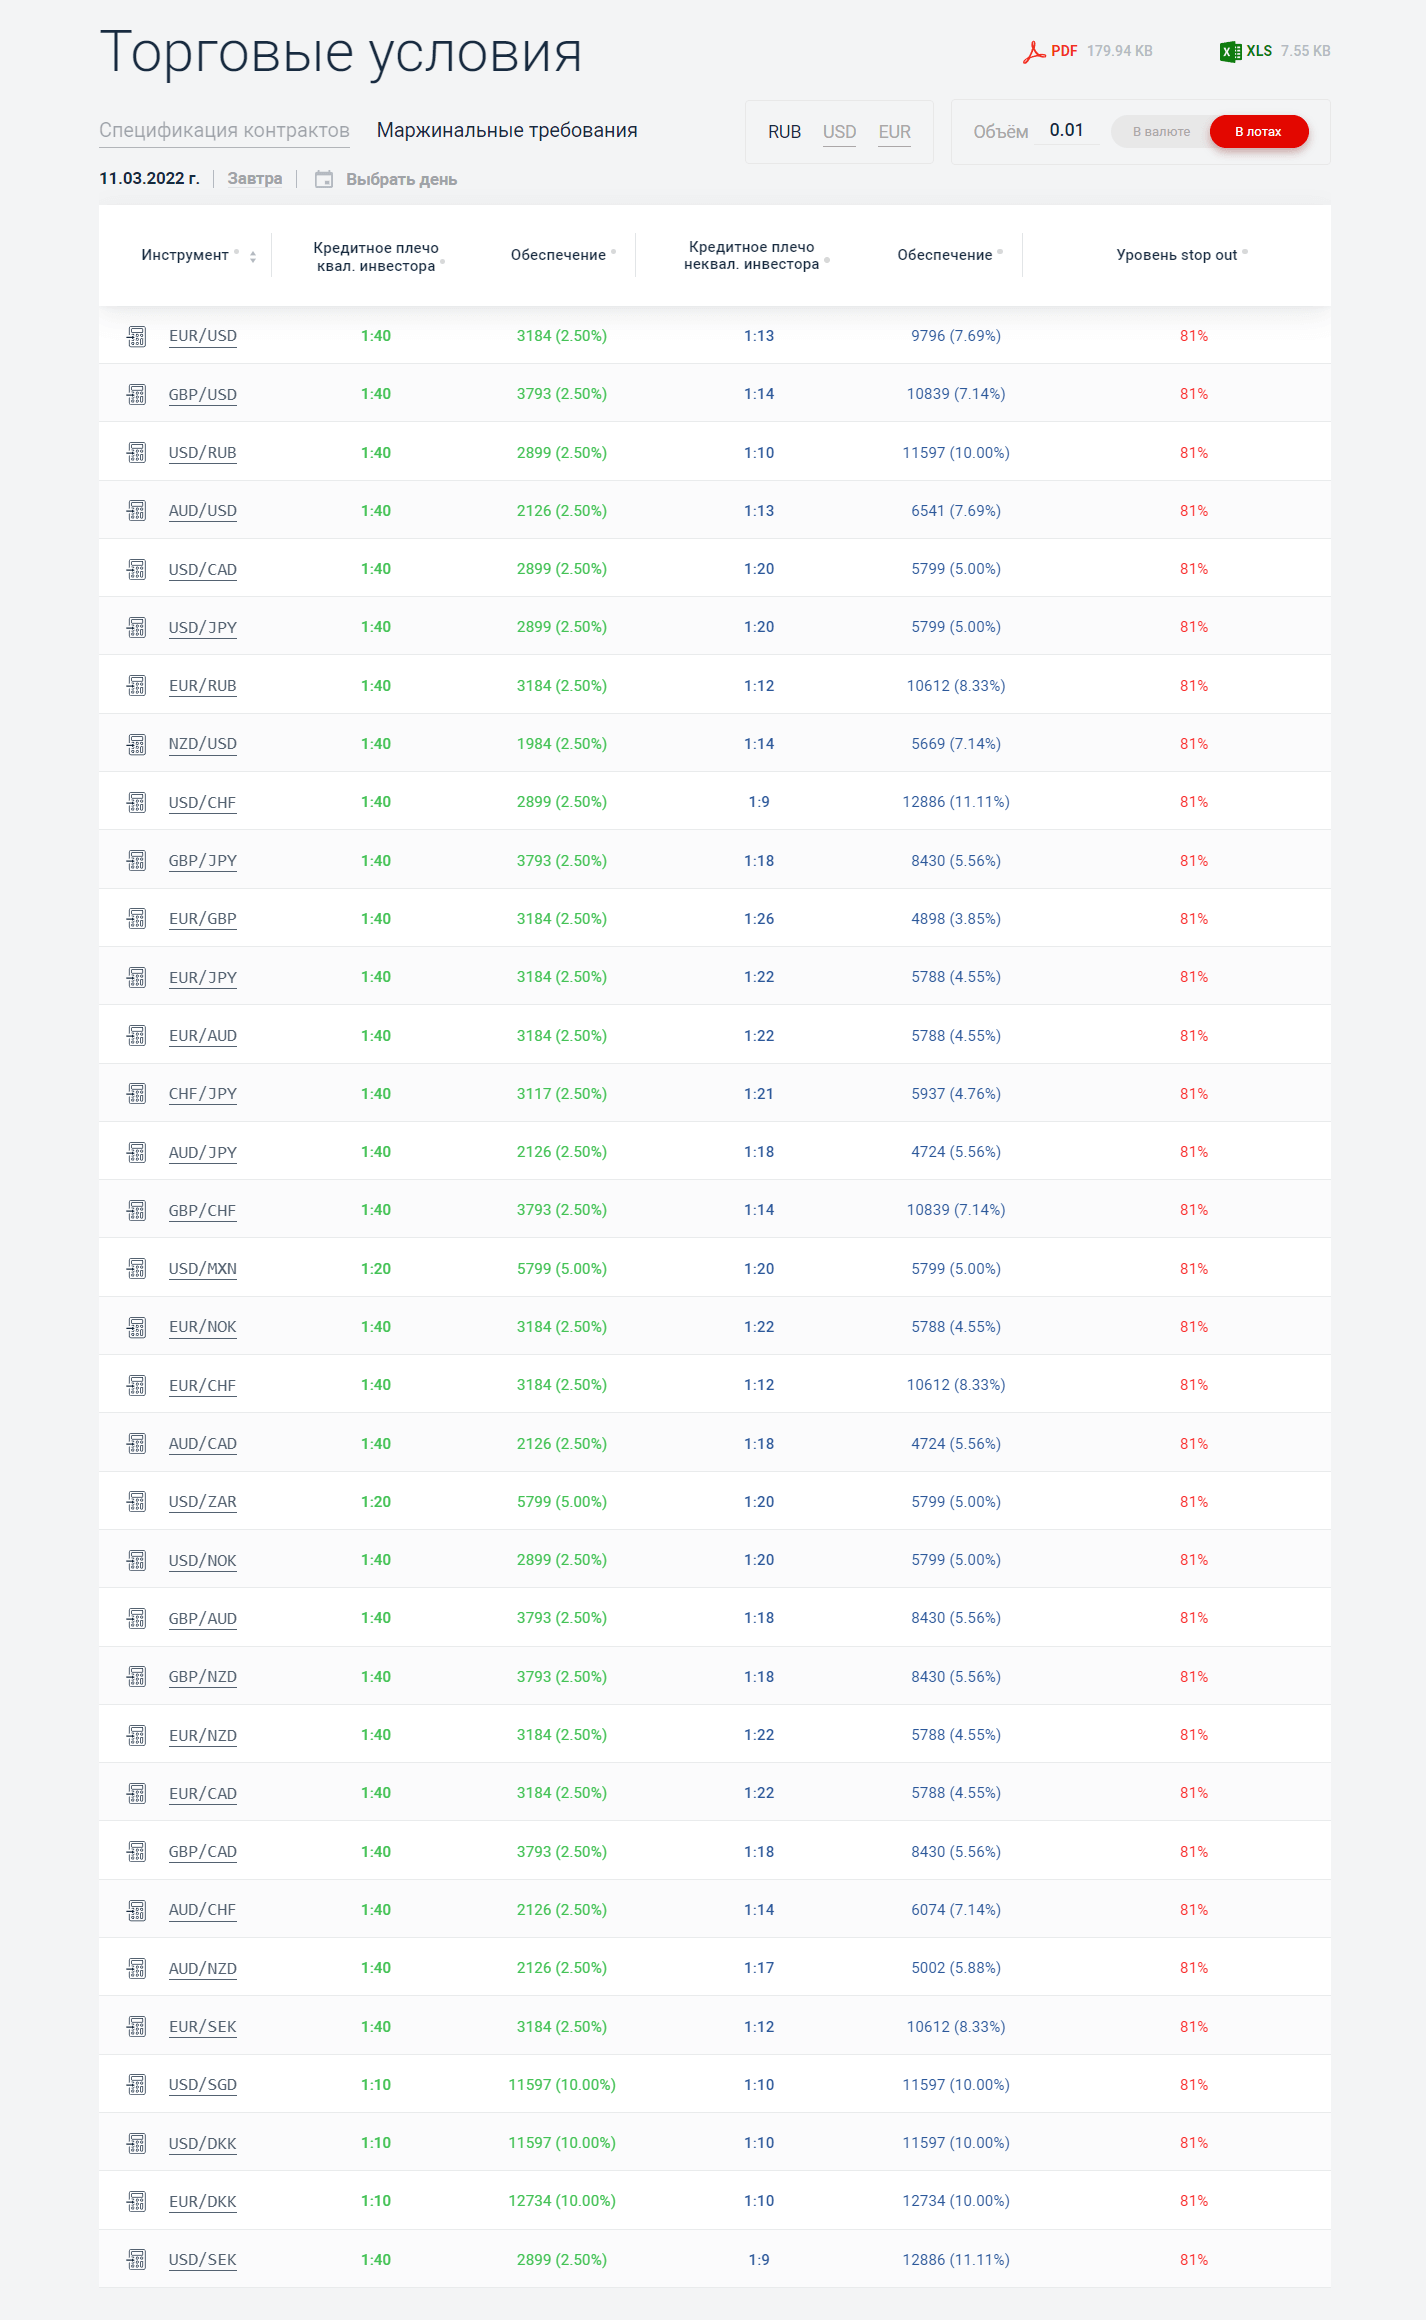This screenshot has height=2320, width=1426.
Task: Download the XLS spreadsheet via the Excel icon
Action: click(1230, 51)
